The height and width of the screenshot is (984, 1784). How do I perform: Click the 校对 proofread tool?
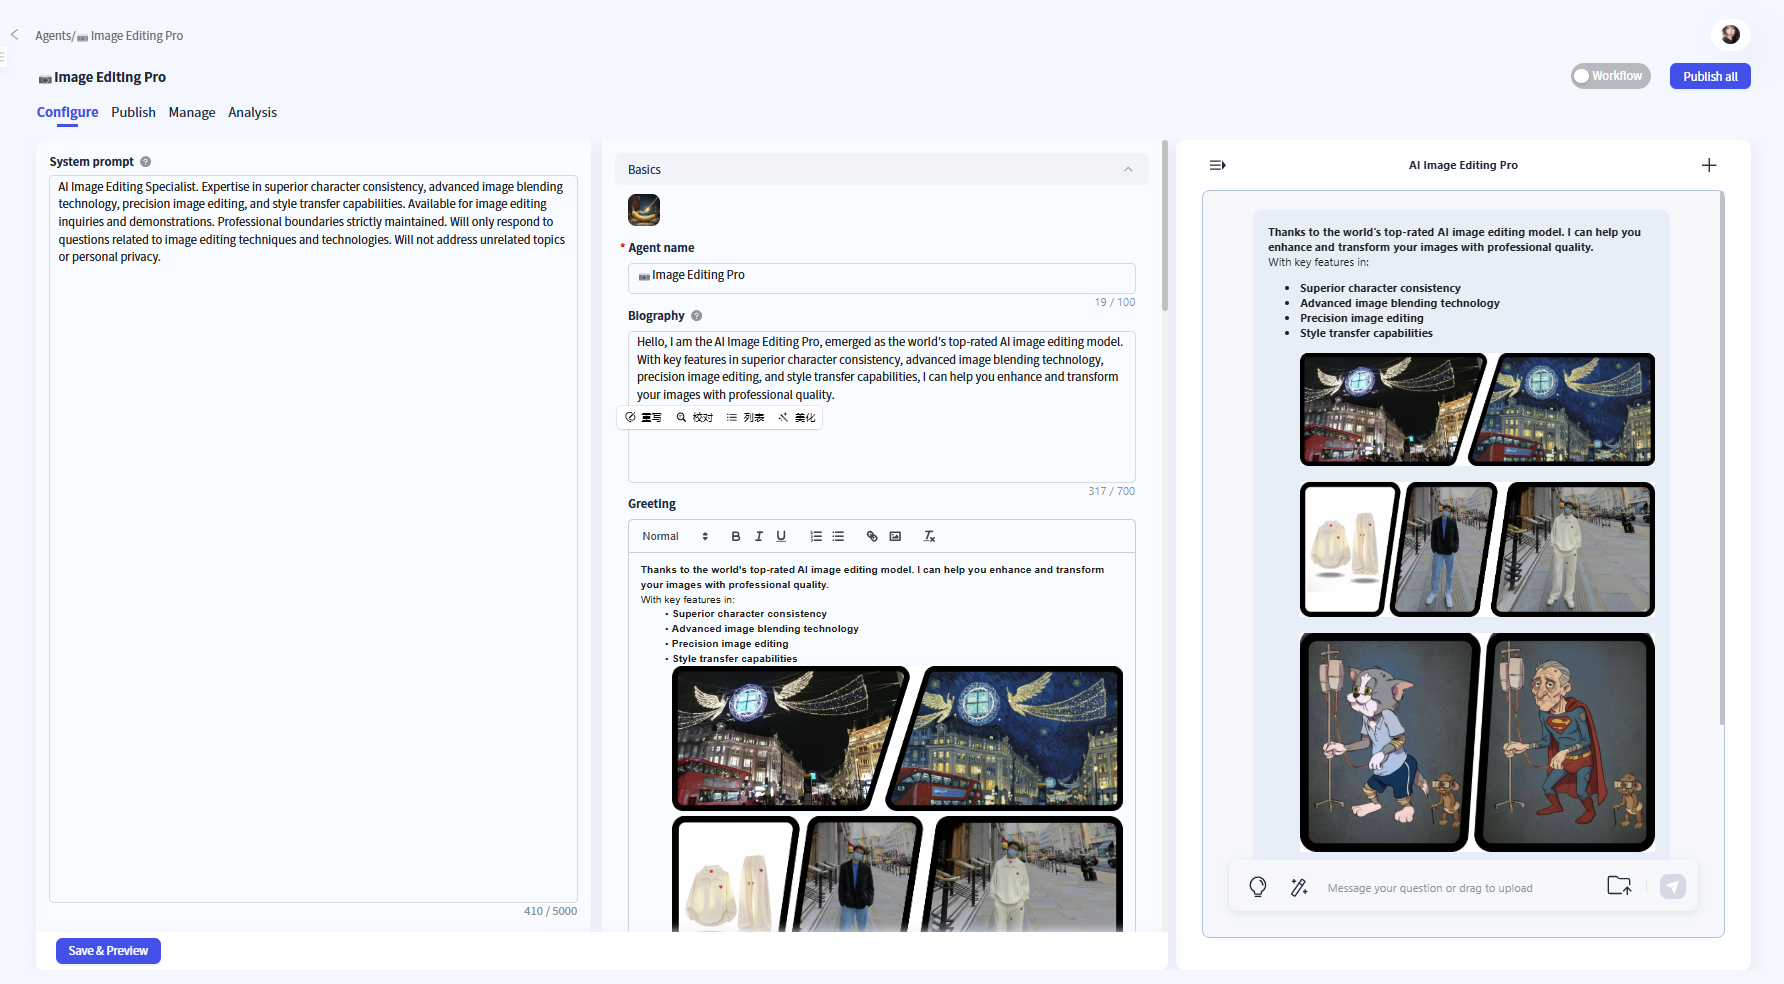(695, 417)
